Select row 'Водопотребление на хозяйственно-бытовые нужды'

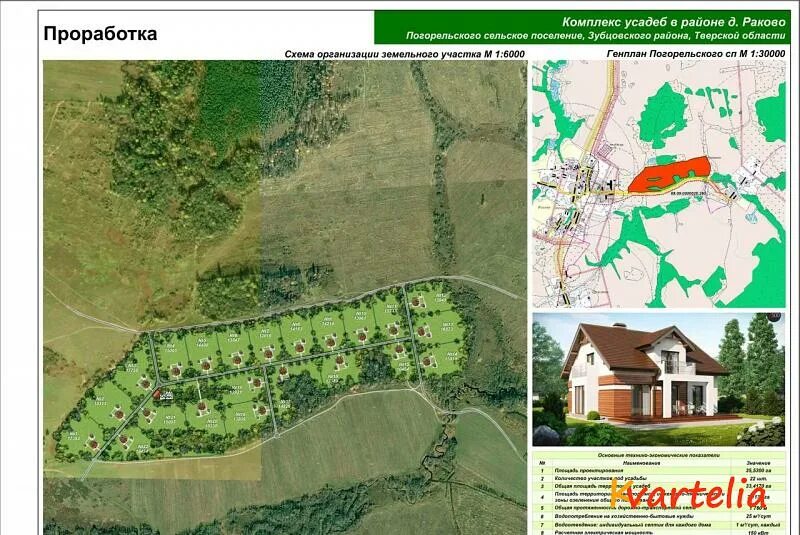[x=659, y=516]
